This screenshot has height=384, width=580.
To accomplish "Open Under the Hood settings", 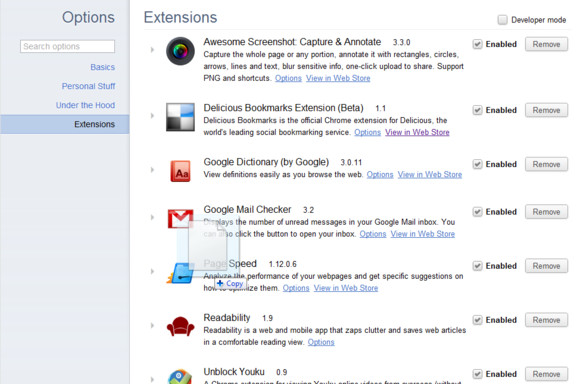I will click(85, 105).
